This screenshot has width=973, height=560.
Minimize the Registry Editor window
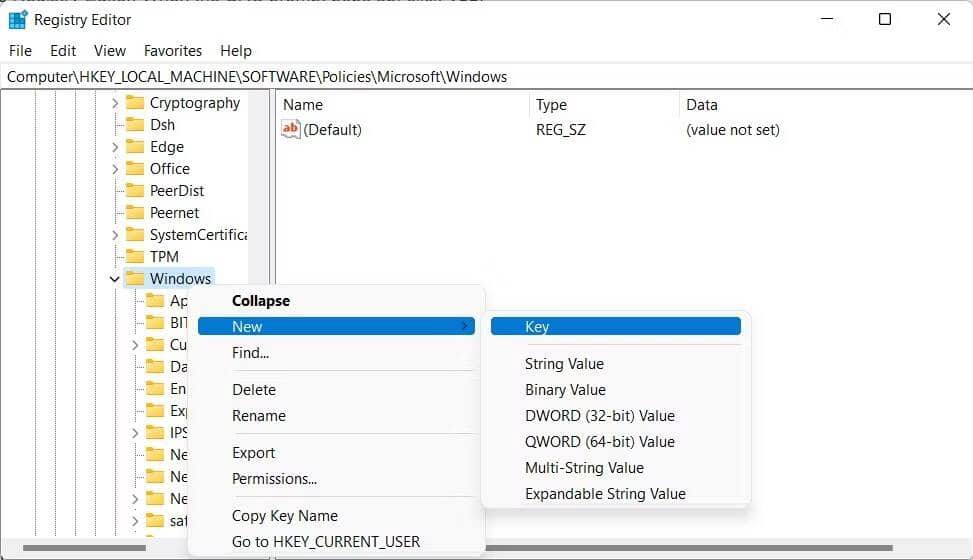pyautogui.click(x=827, y=19)
